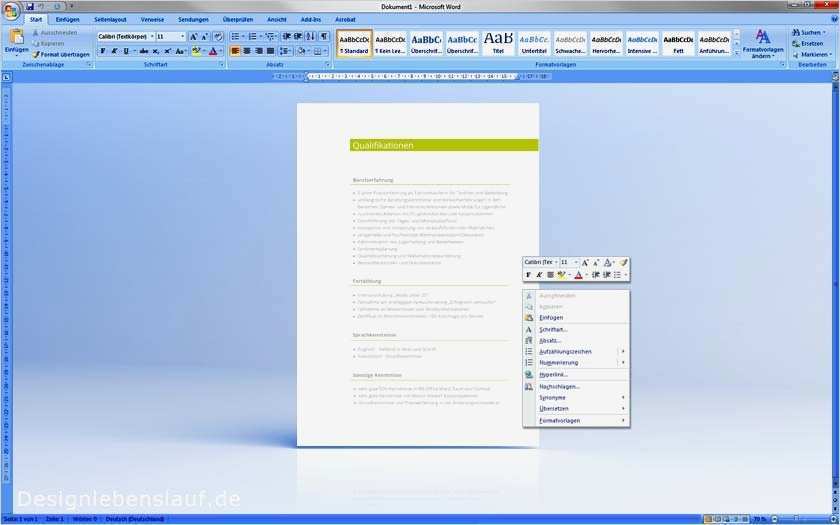Screen dimensions: 840x525
Task: Save the document from the quick access toolbar
Action: pos(31,6)
